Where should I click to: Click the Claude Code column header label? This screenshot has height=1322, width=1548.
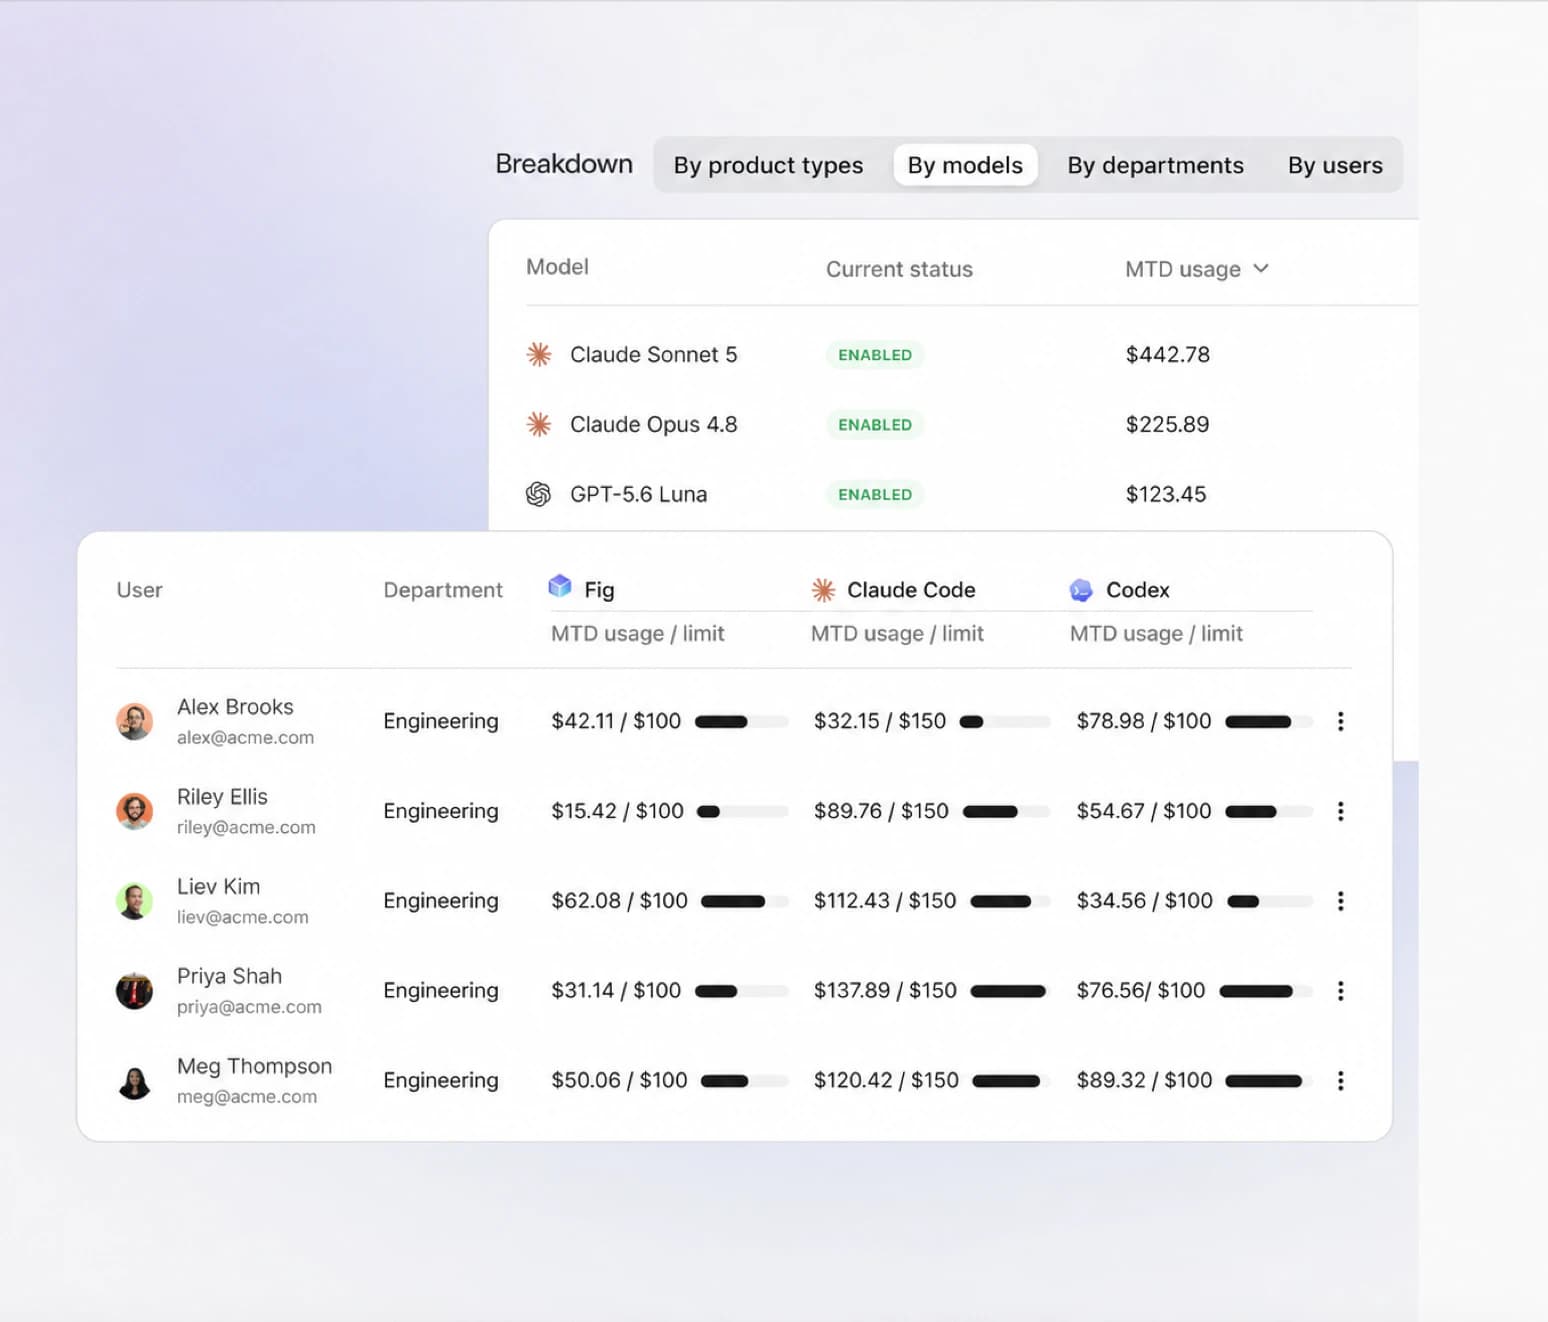[911, 590]
